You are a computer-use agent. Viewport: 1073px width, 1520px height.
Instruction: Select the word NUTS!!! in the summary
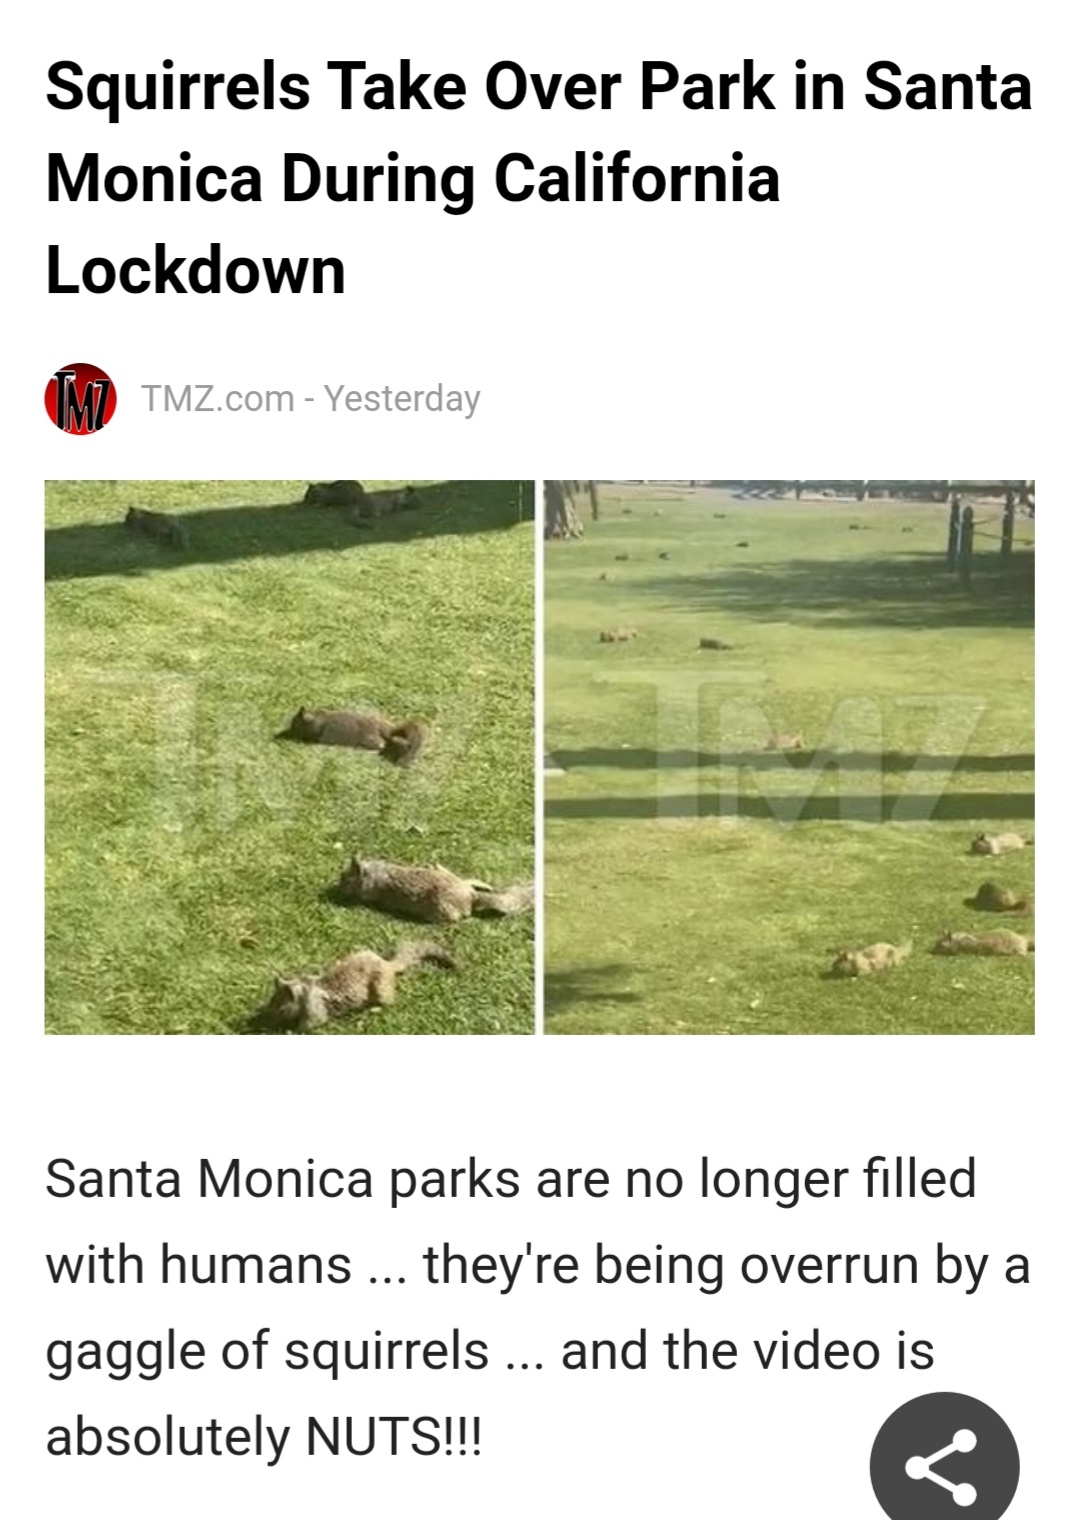coord(393,1437)
